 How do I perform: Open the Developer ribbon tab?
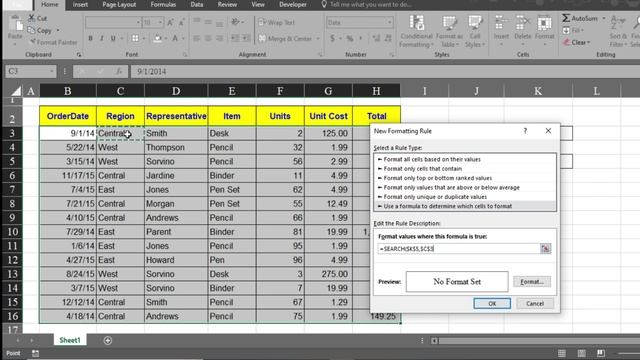point(293,4)
